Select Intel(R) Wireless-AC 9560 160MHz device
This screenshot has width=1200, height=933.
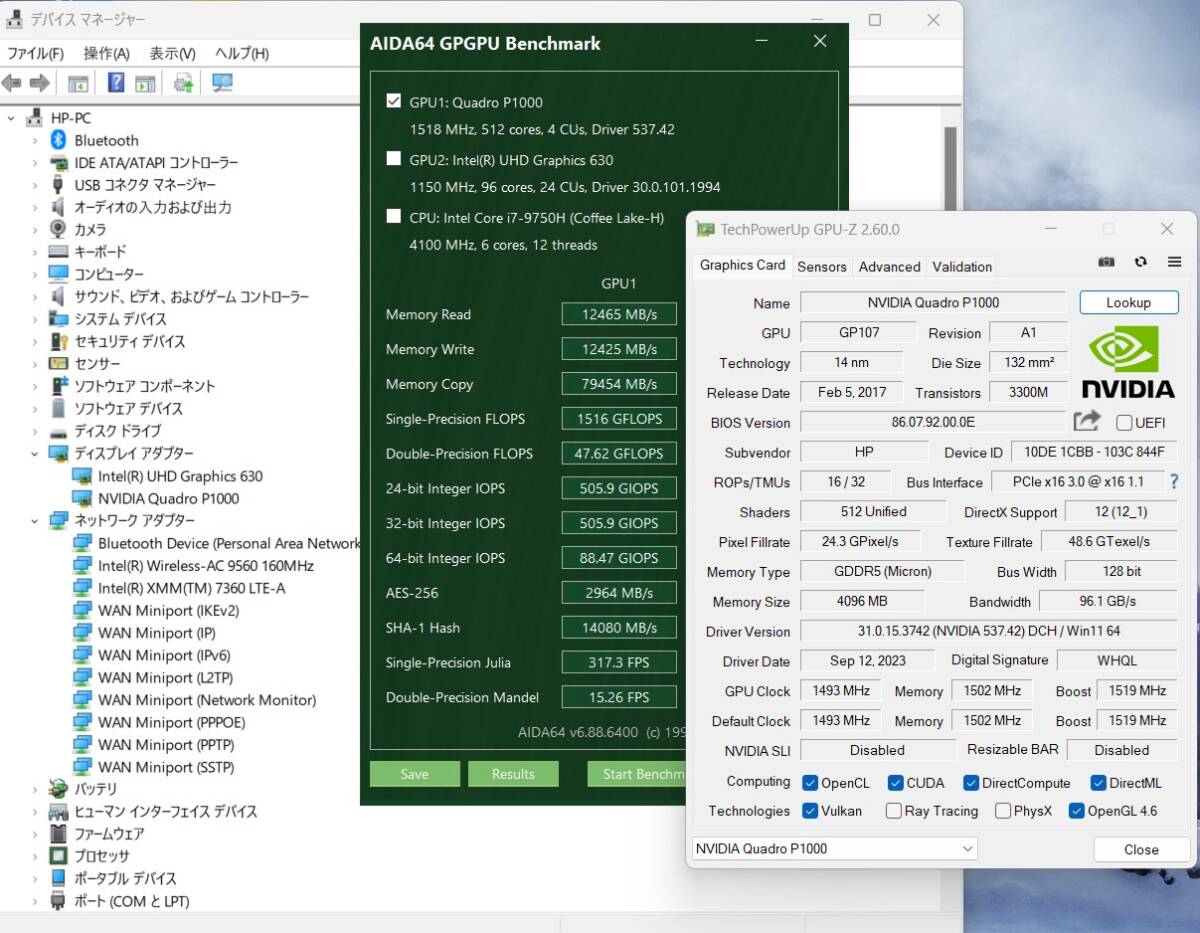pos(205,565)
